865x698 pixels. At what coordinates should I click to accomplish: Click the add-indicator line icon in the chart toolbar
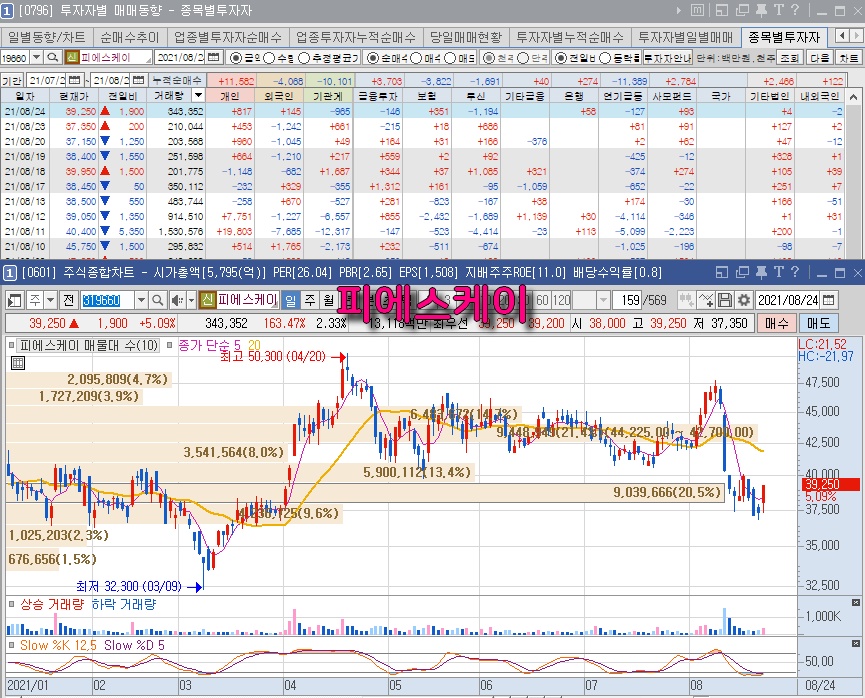pos(705,301)
